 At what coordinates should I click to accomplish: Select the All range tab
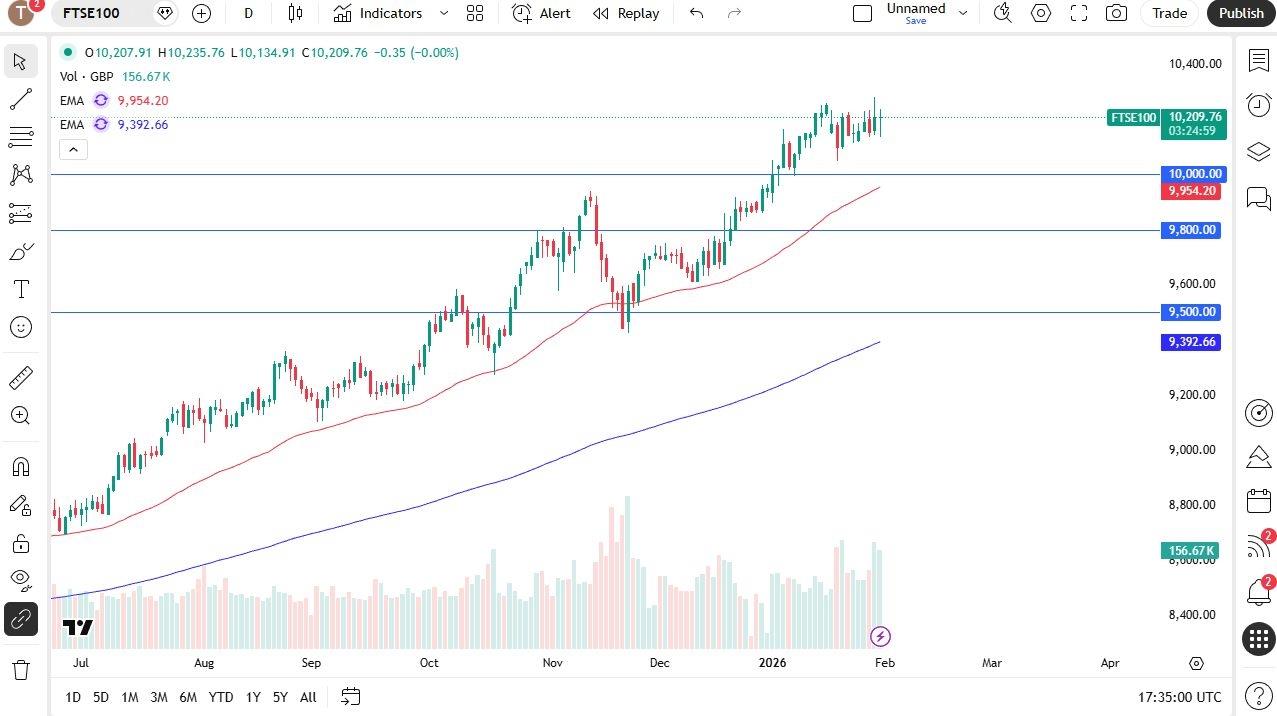coord(307,697)
